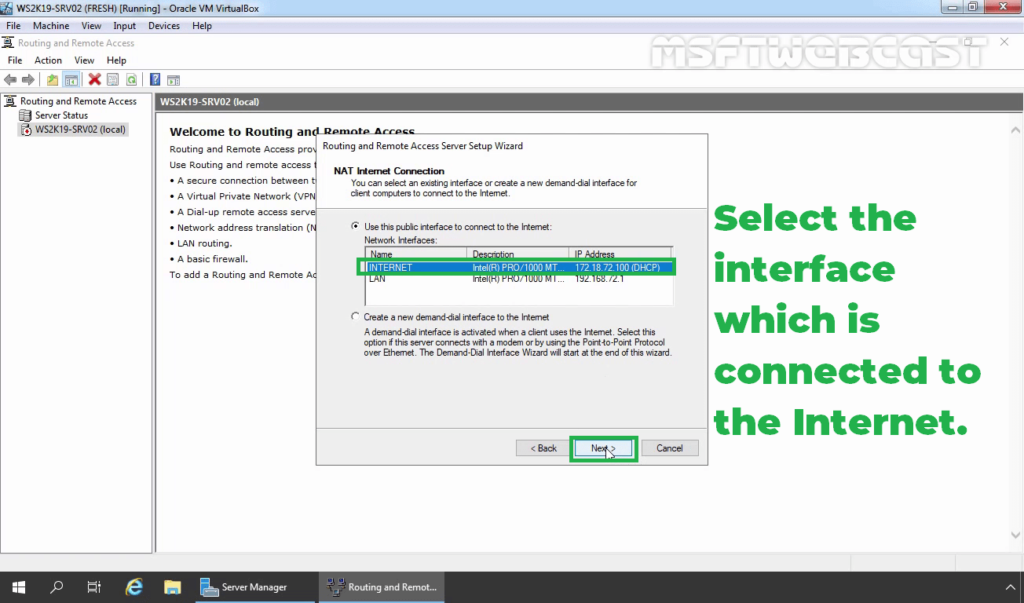Image resolution: width=1024 pixels, height=603 pixels.
Task: Open VirtualBox Machine menu
Action: [x=51, y=25]
